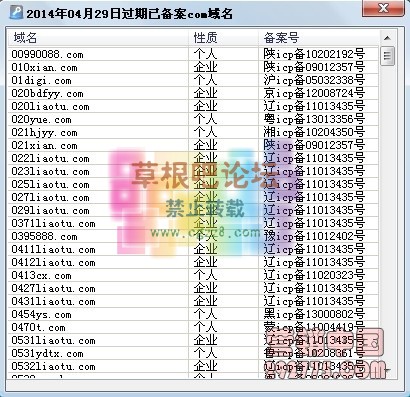
Task: Click the scrollbar up arrow
Action: pyautogui.click(x=387, y=38)
